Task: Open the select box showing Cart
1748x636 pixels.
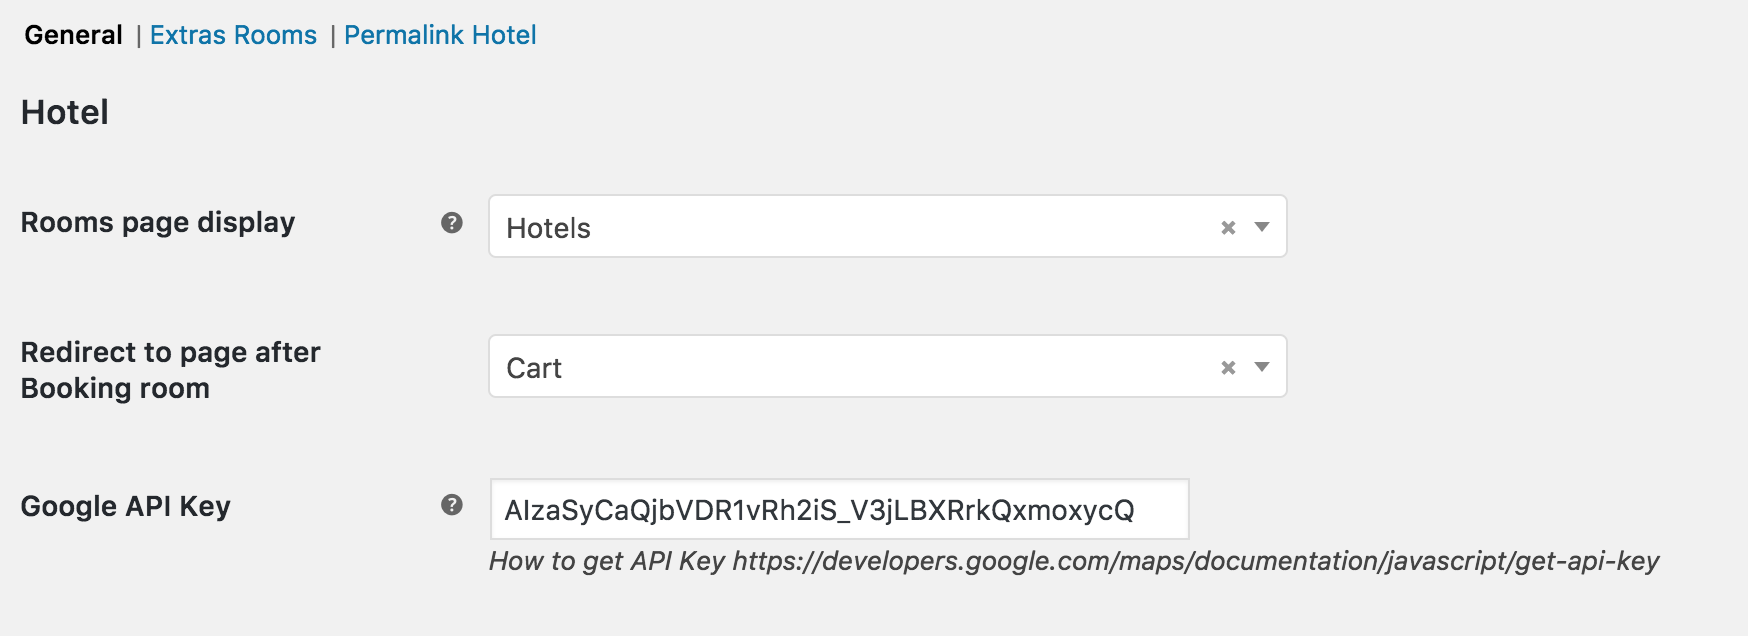Action: 887,367
